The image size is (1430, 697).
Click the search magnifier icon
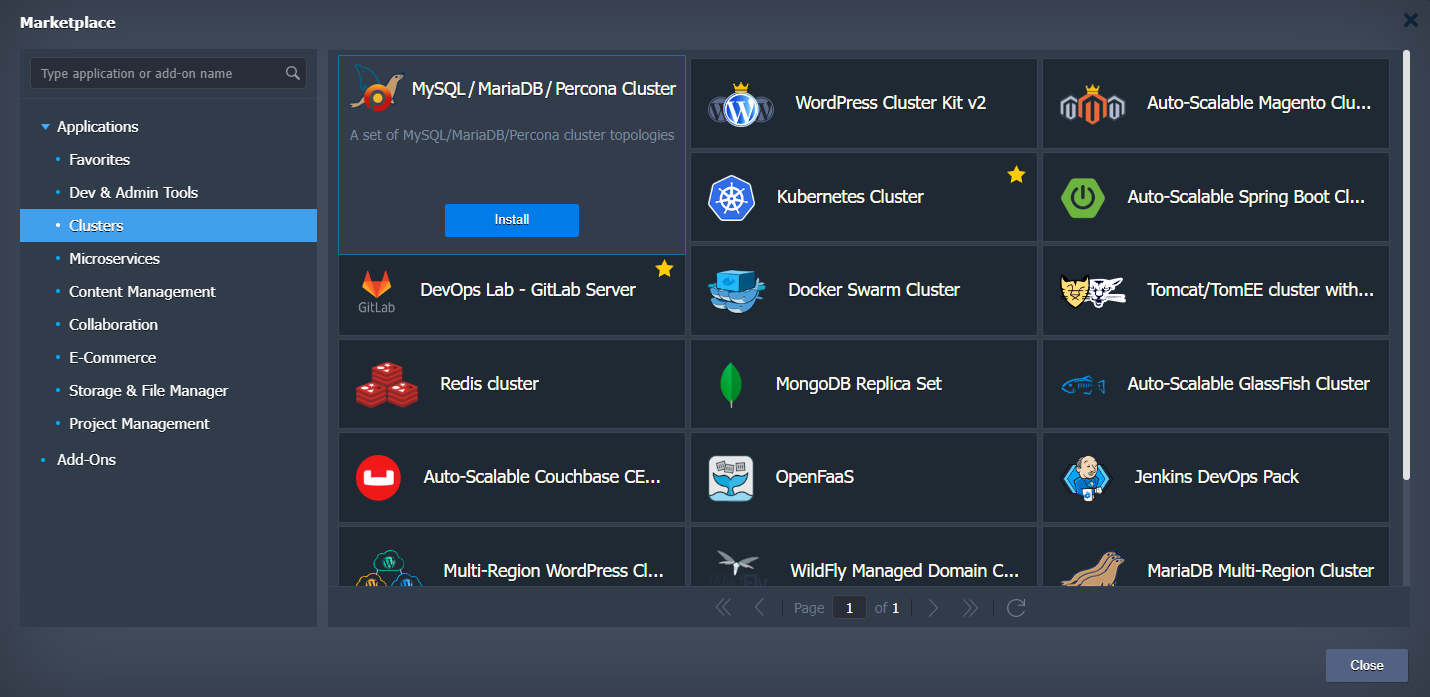pos(293,73)
